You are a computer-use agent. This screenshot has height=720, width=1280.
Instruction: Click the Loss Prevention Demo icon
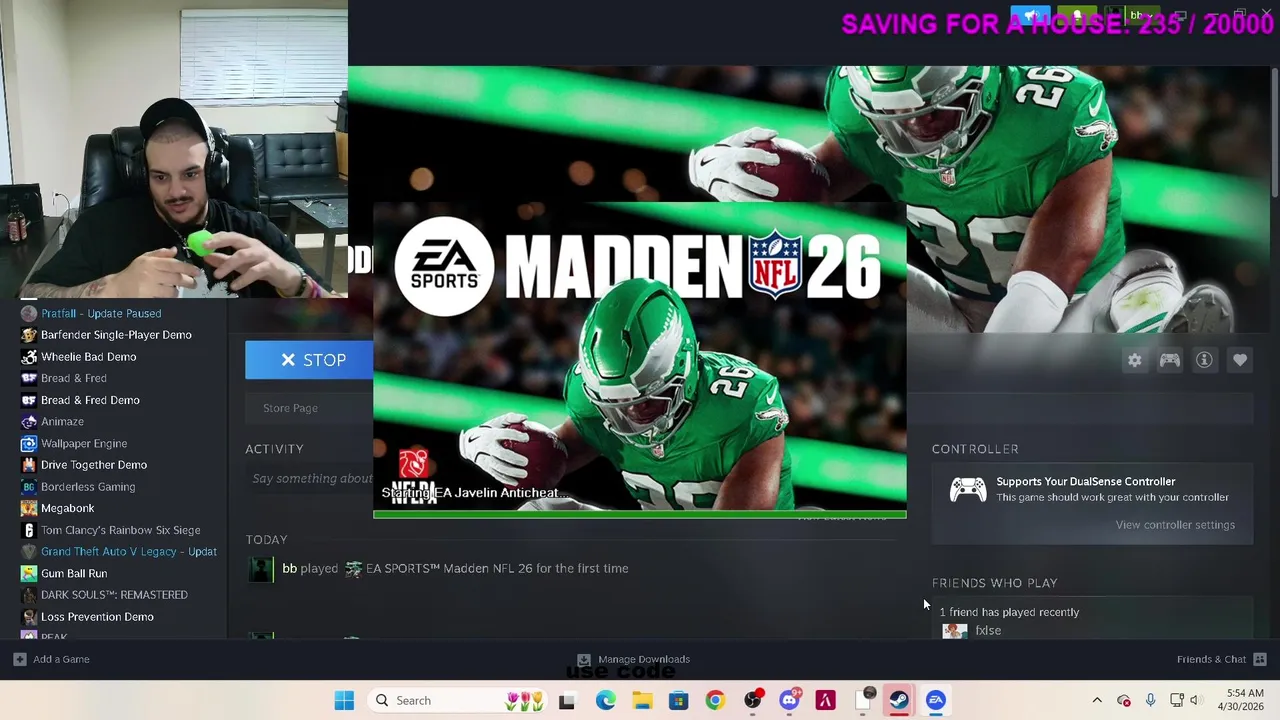pos(28,617)
